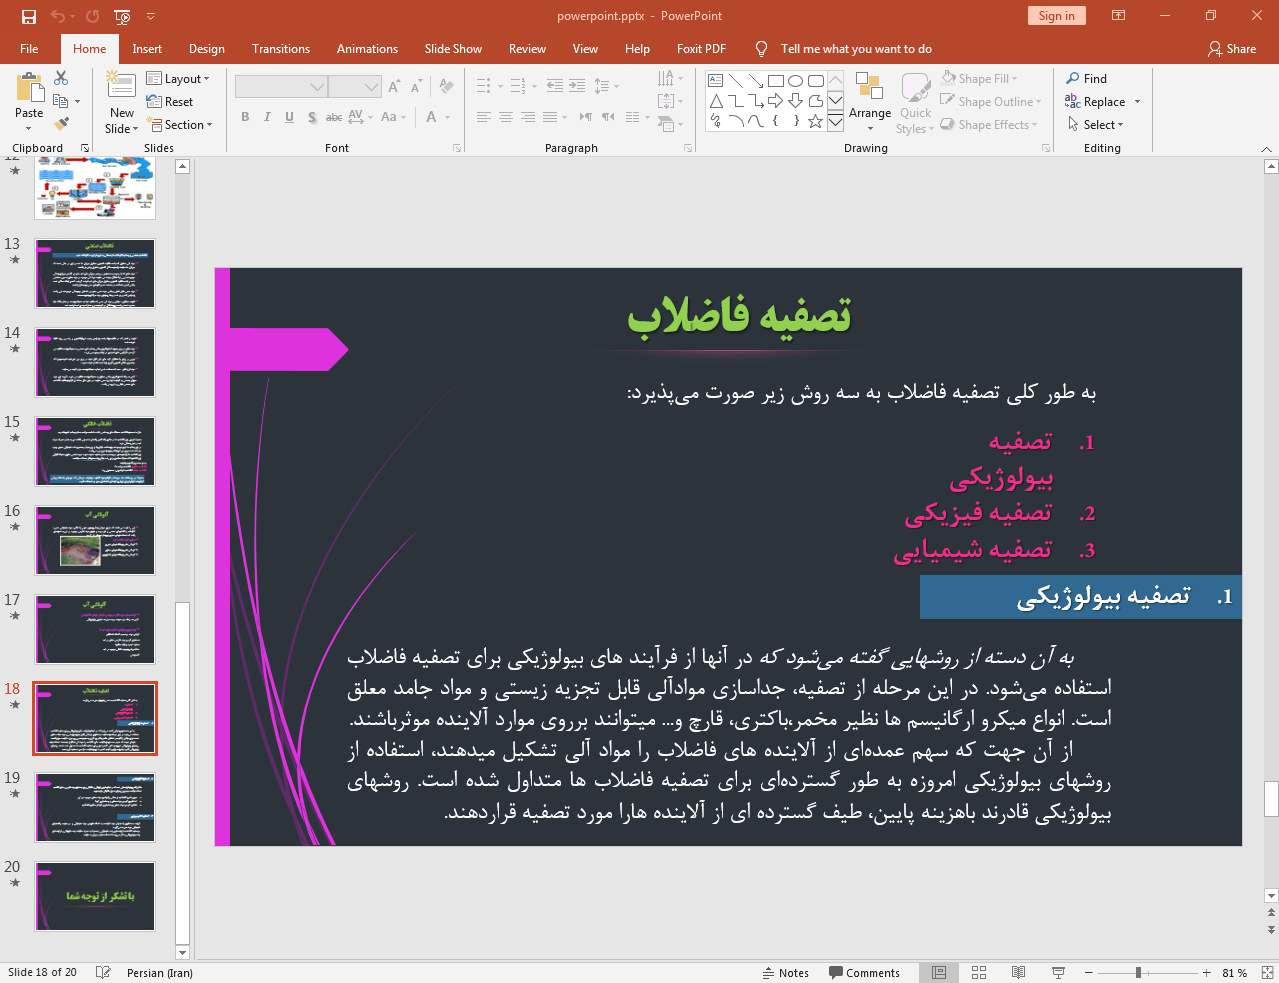
Task: Expand the Shape Outline dropdown
Action: (x=991, y=102)
